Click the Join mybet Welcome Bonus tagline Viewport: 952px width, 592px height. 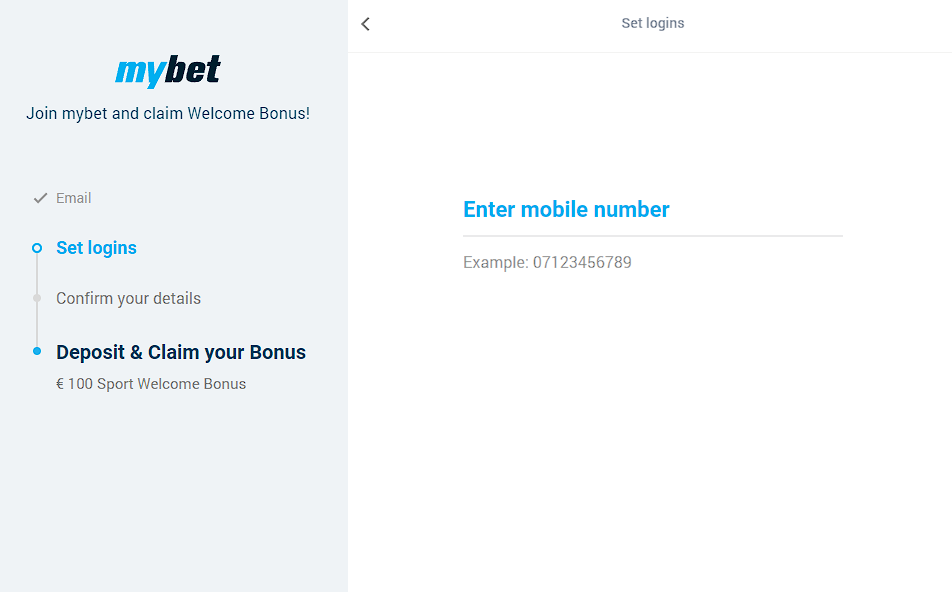[x=168, y=114]
